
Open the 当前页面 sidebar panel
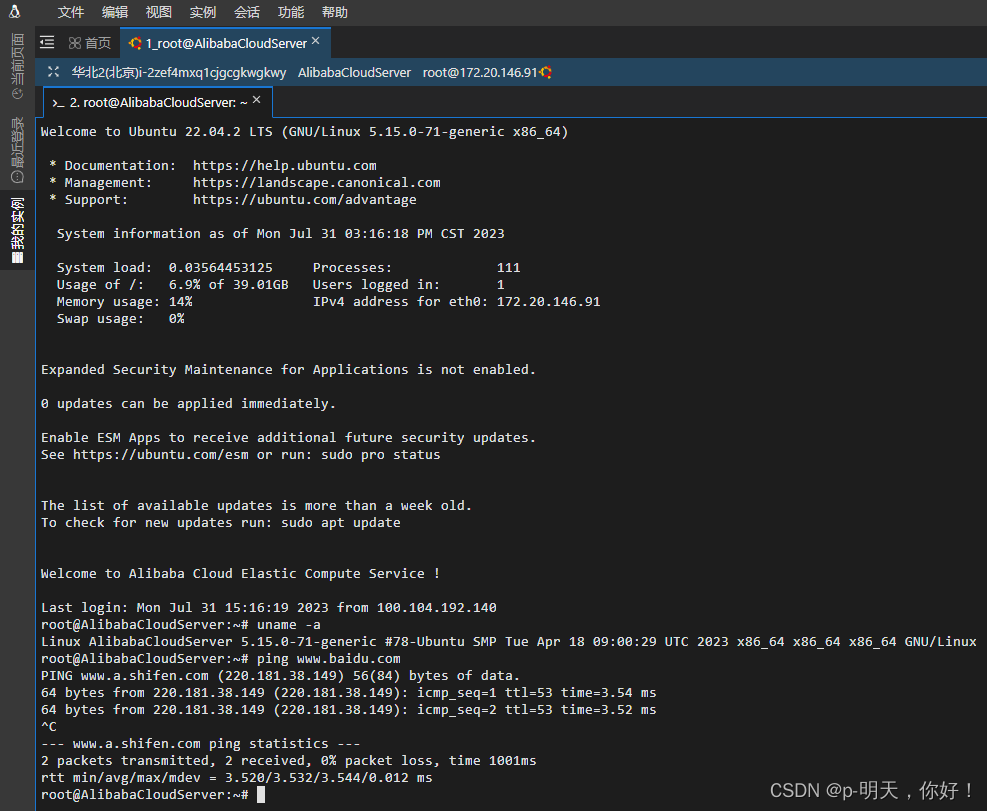[18, 66]
